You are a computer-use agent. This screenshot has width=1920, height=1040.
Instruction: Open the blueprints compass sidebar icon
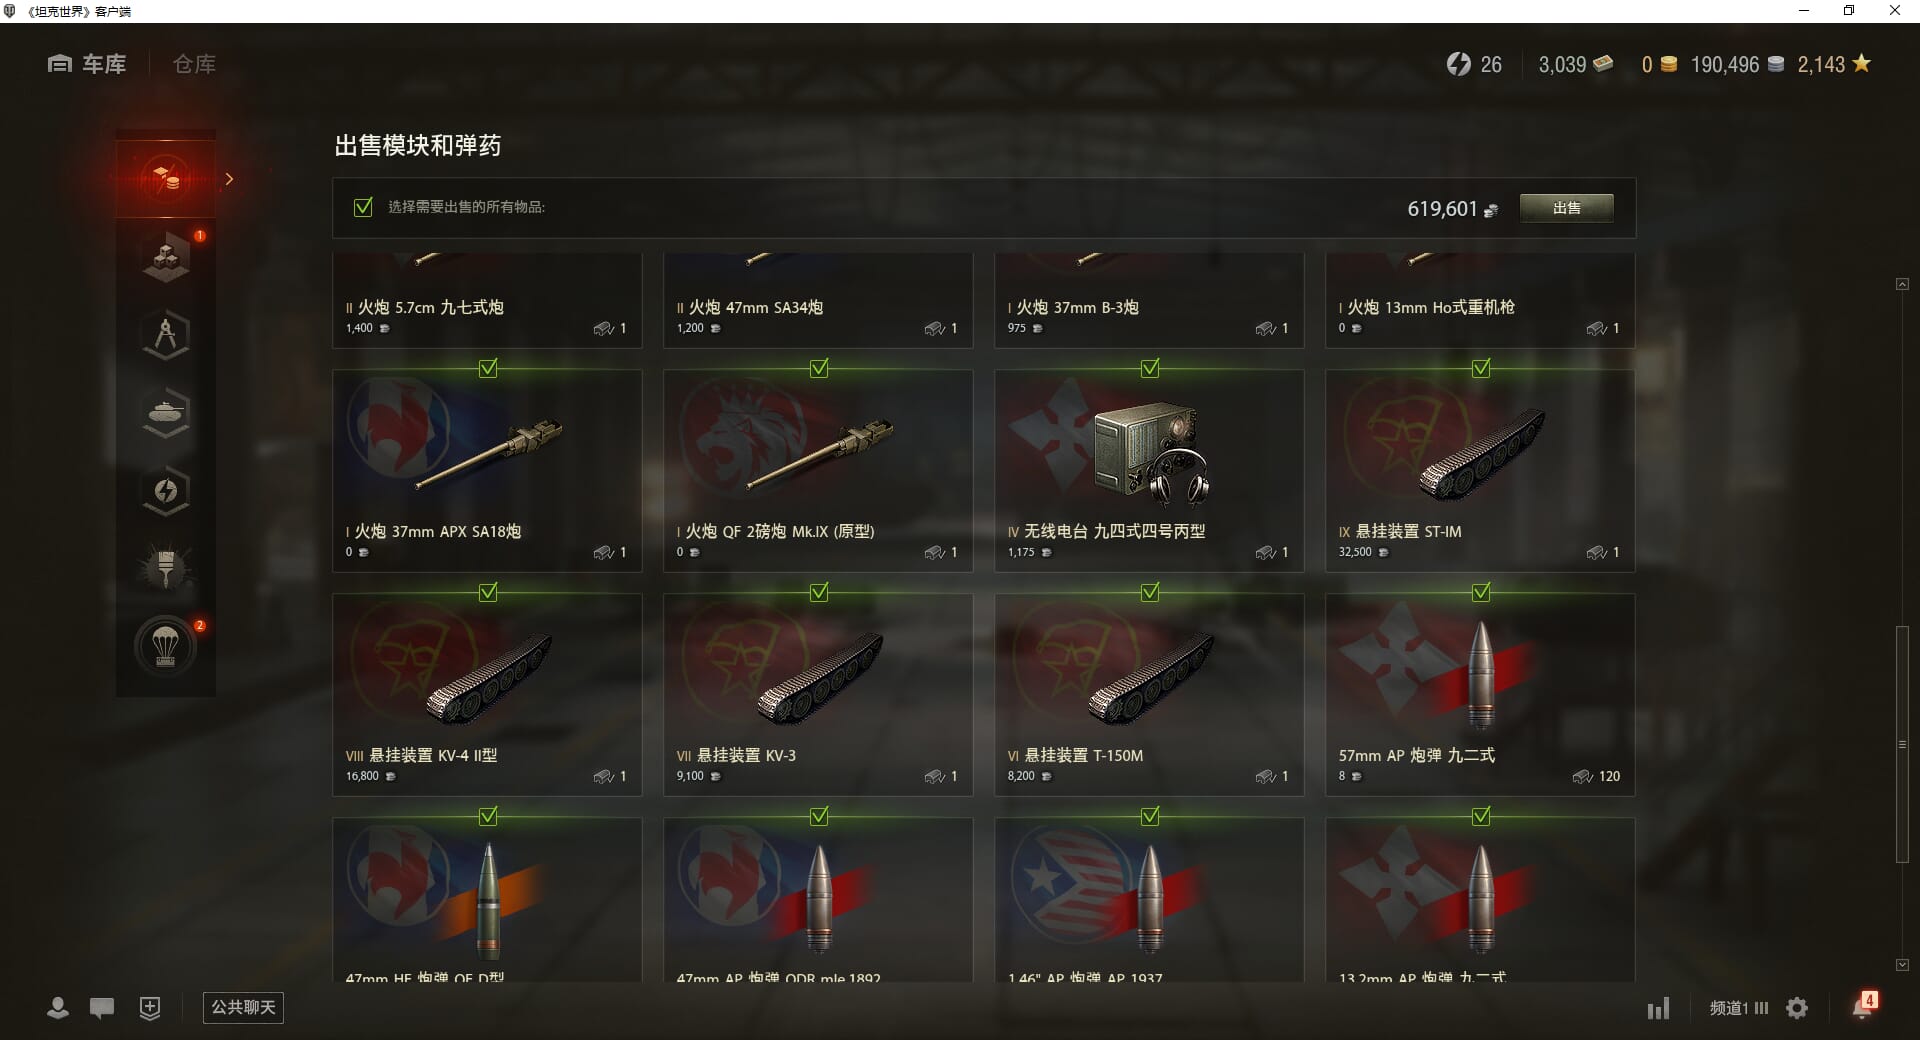point(166,335)
